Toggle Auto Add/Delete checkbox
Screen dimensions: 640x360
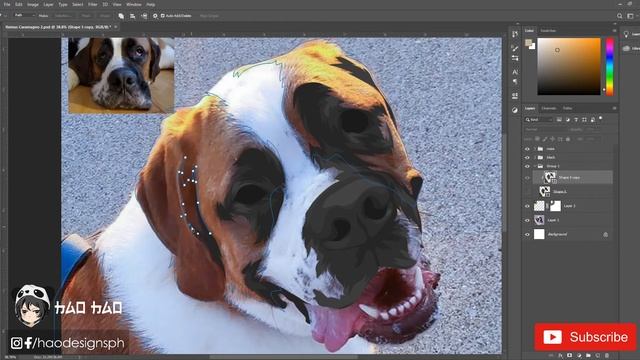point(162,16)
